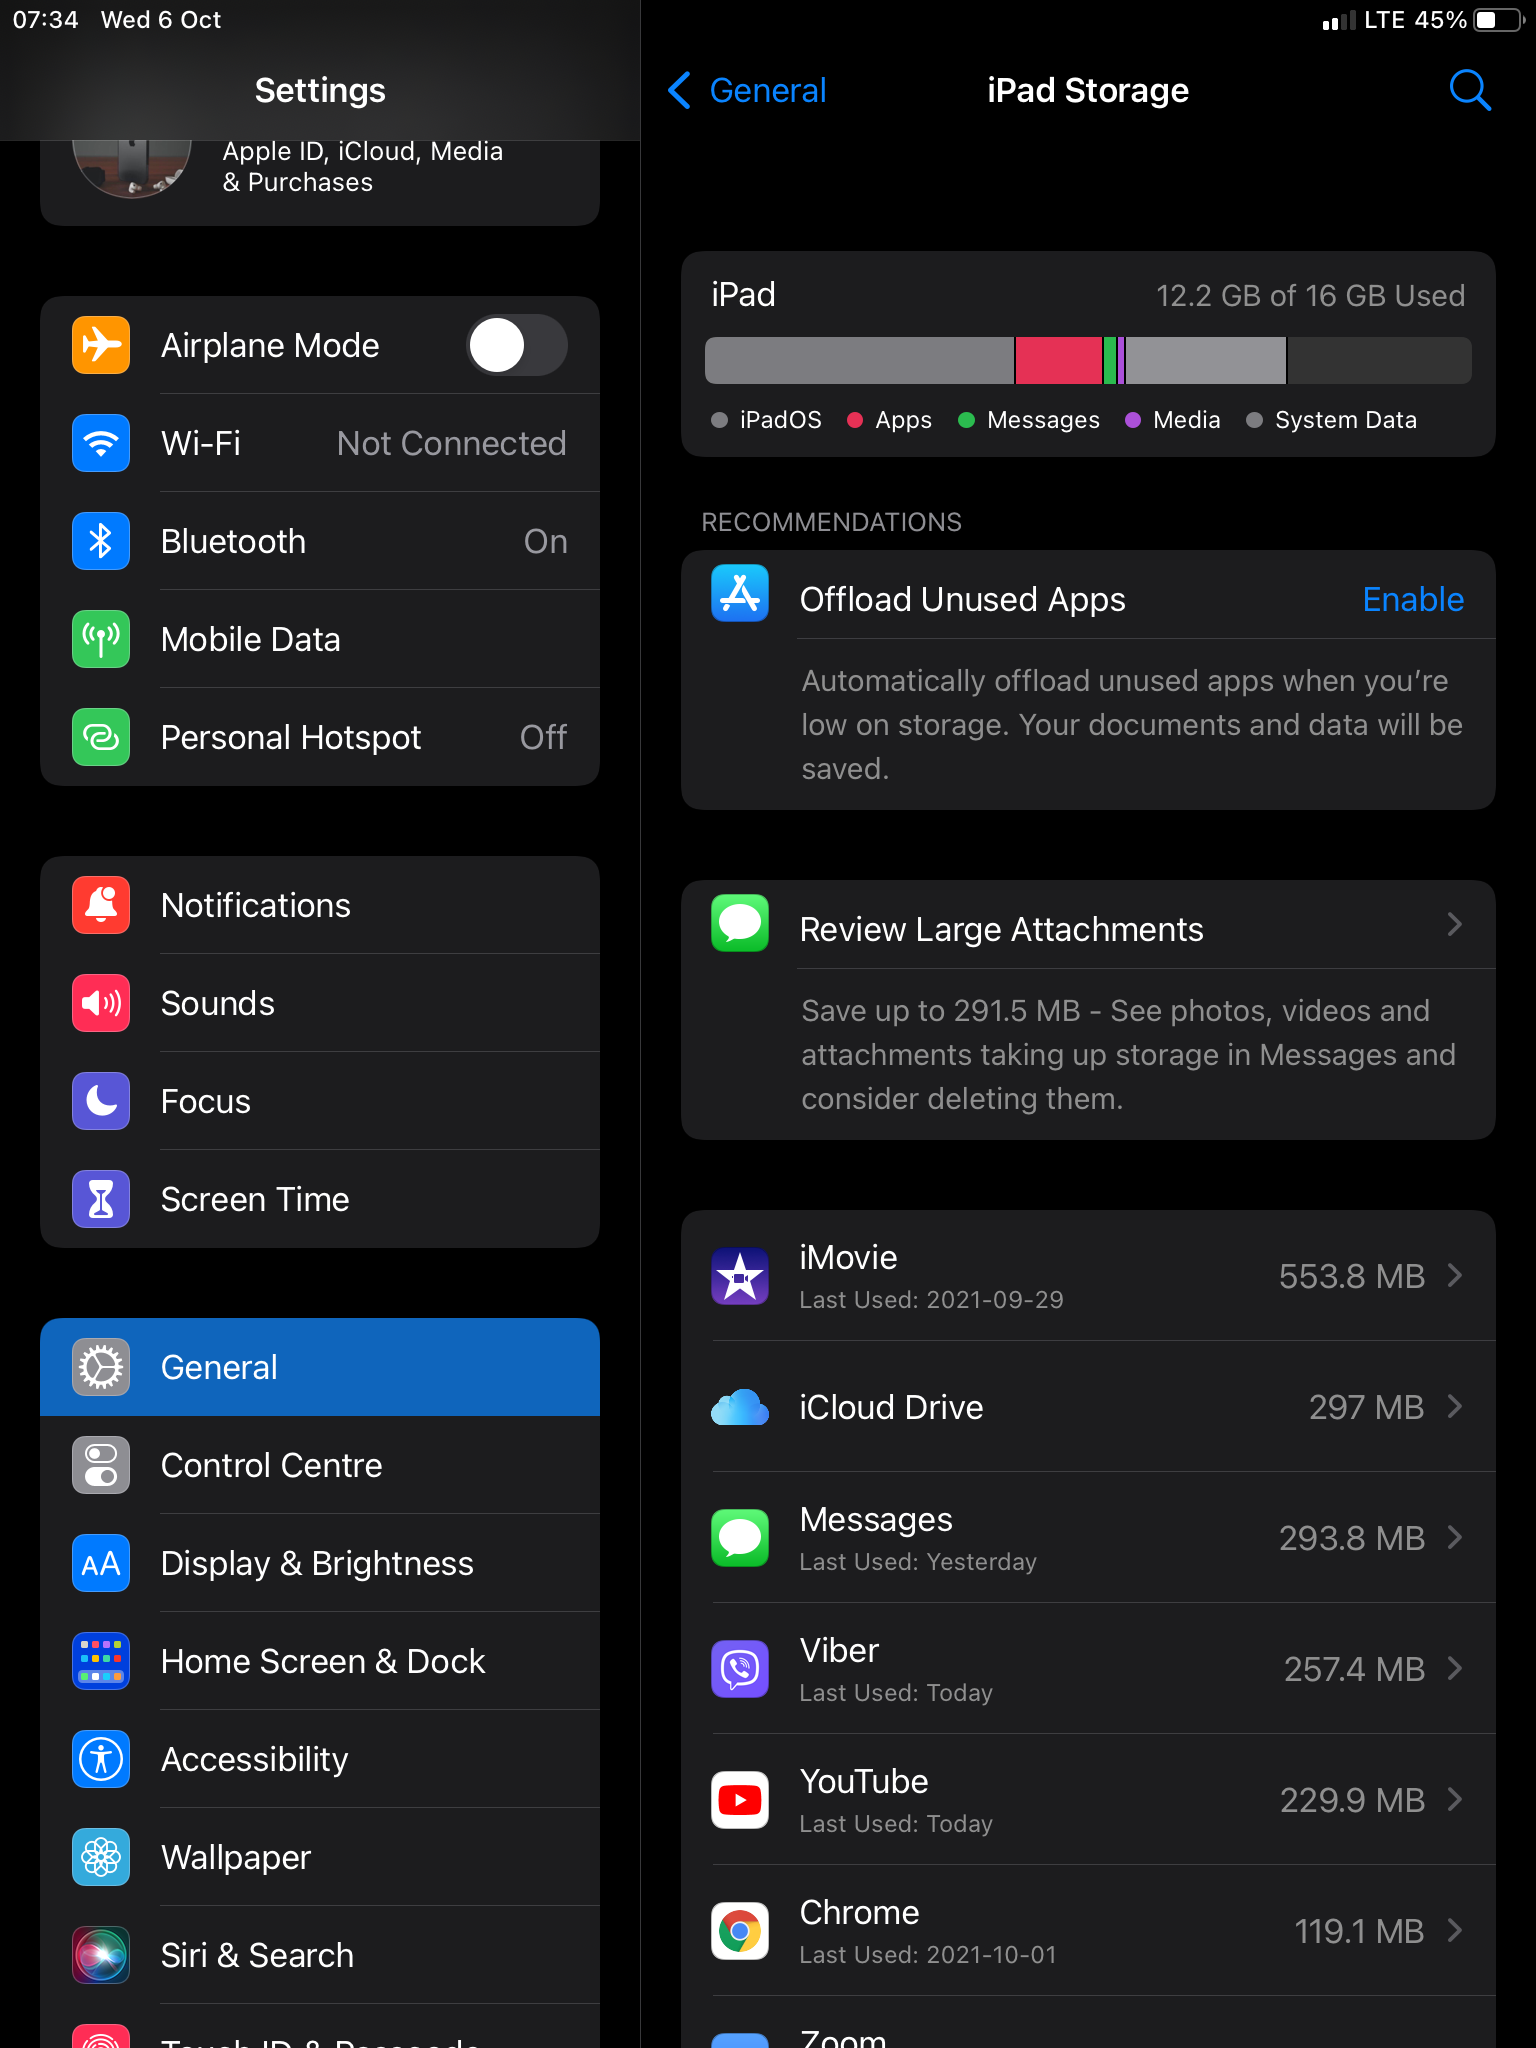Select Control Centre in sidebar

point(320,1465)
